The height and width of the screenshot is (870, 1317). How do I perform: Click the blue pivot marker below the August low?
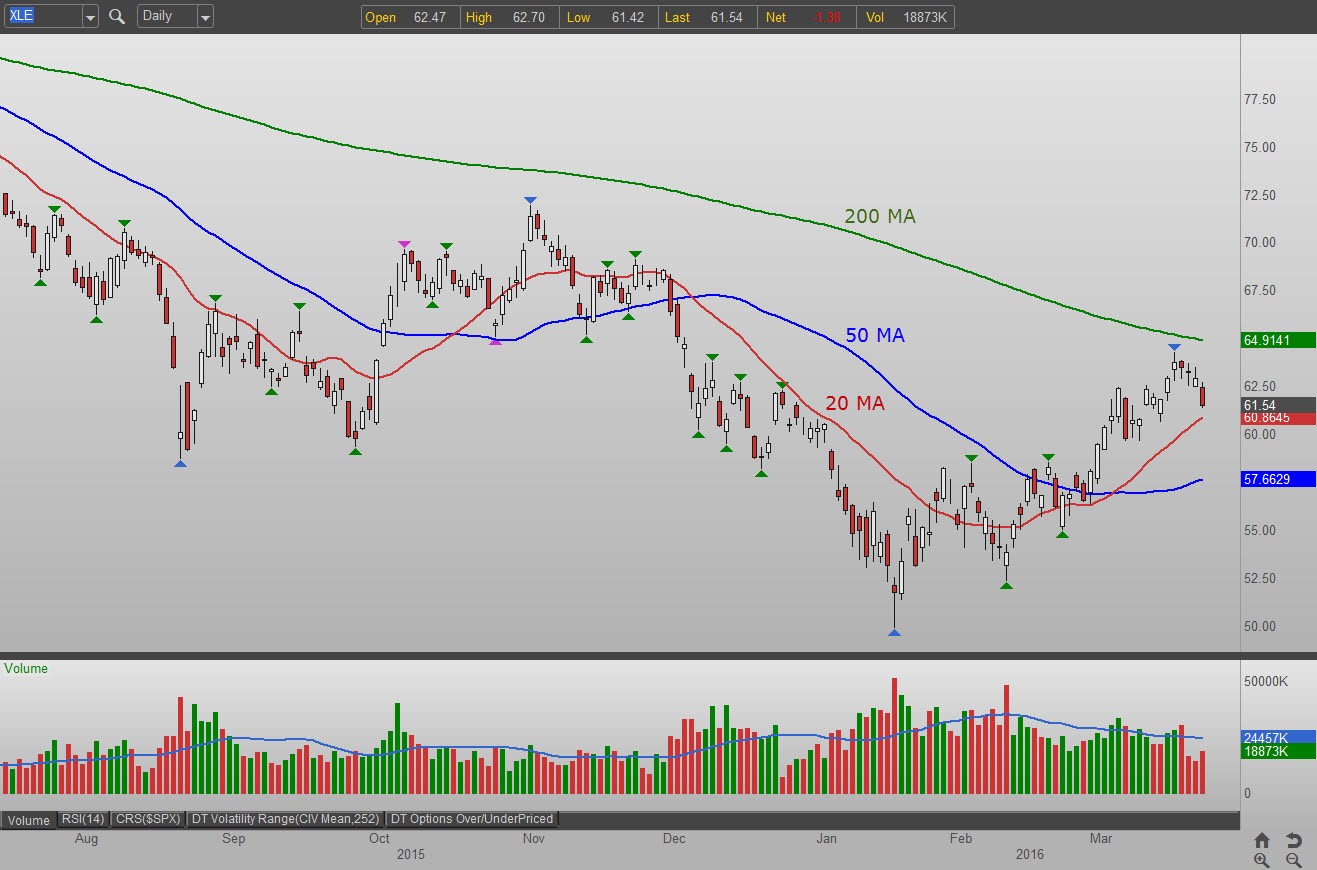pos(180,463)
